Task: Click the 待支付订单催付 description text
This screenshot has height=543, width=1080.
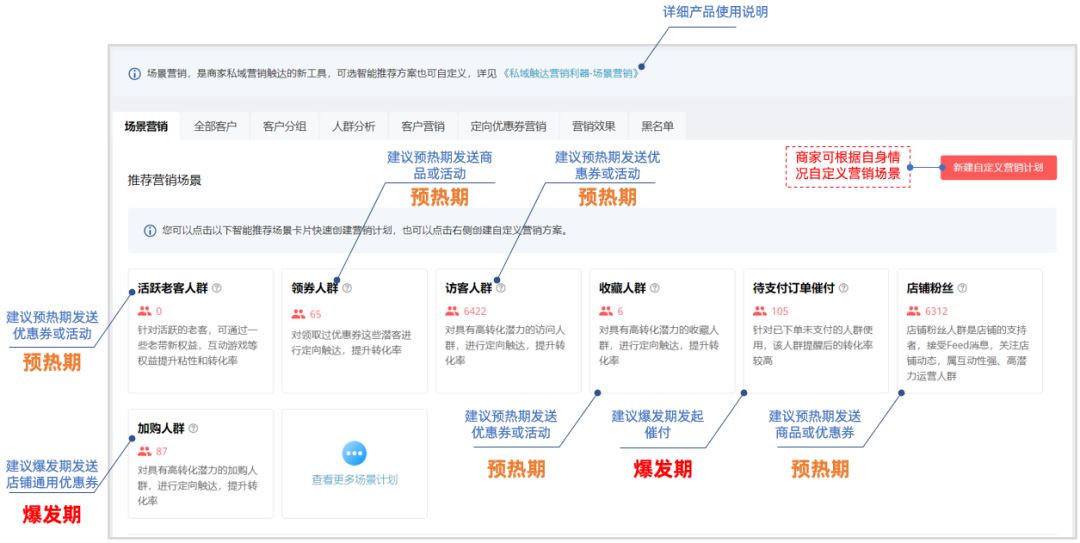Action: click(x=812, y=345)
